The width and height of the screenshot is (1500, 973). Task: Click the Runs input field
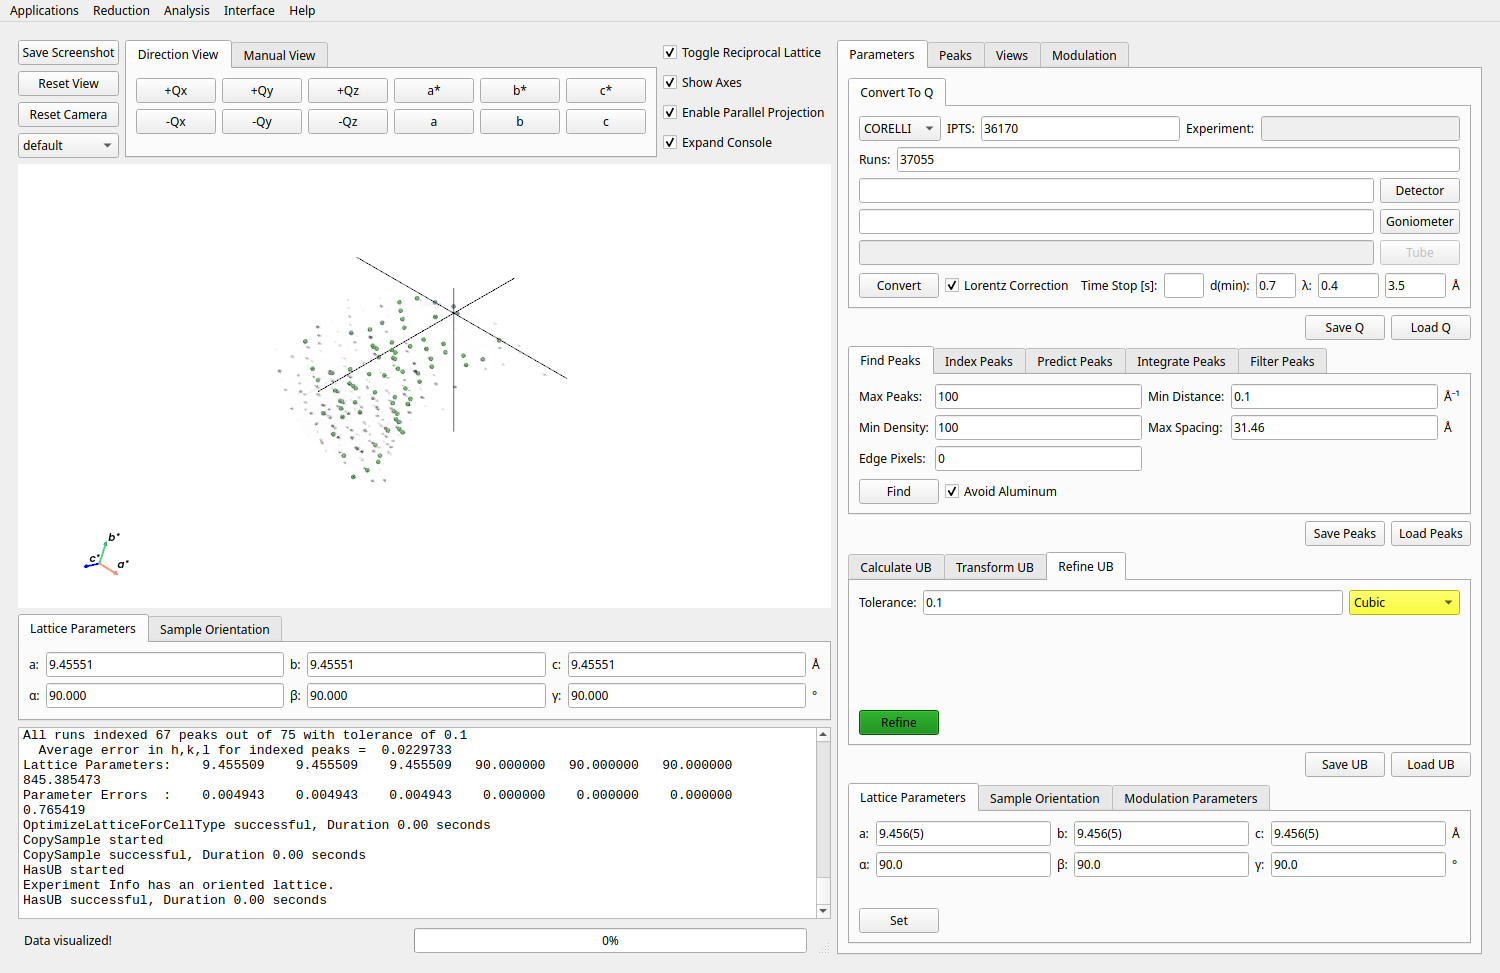[1178, 159]
